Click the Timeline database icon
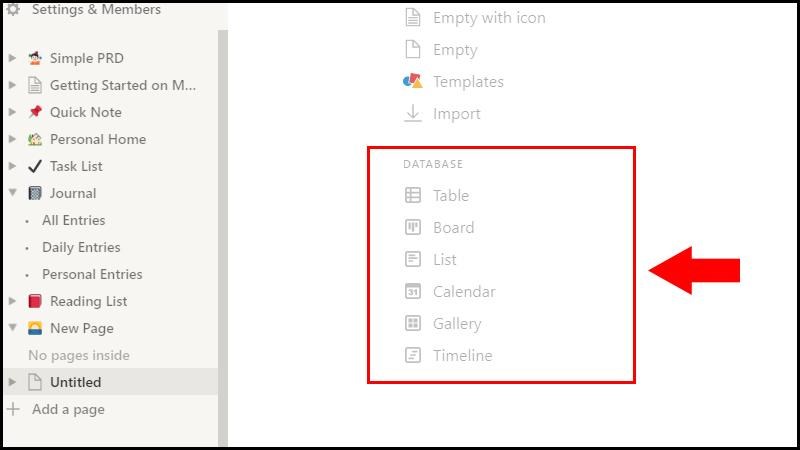 [413, 356]
